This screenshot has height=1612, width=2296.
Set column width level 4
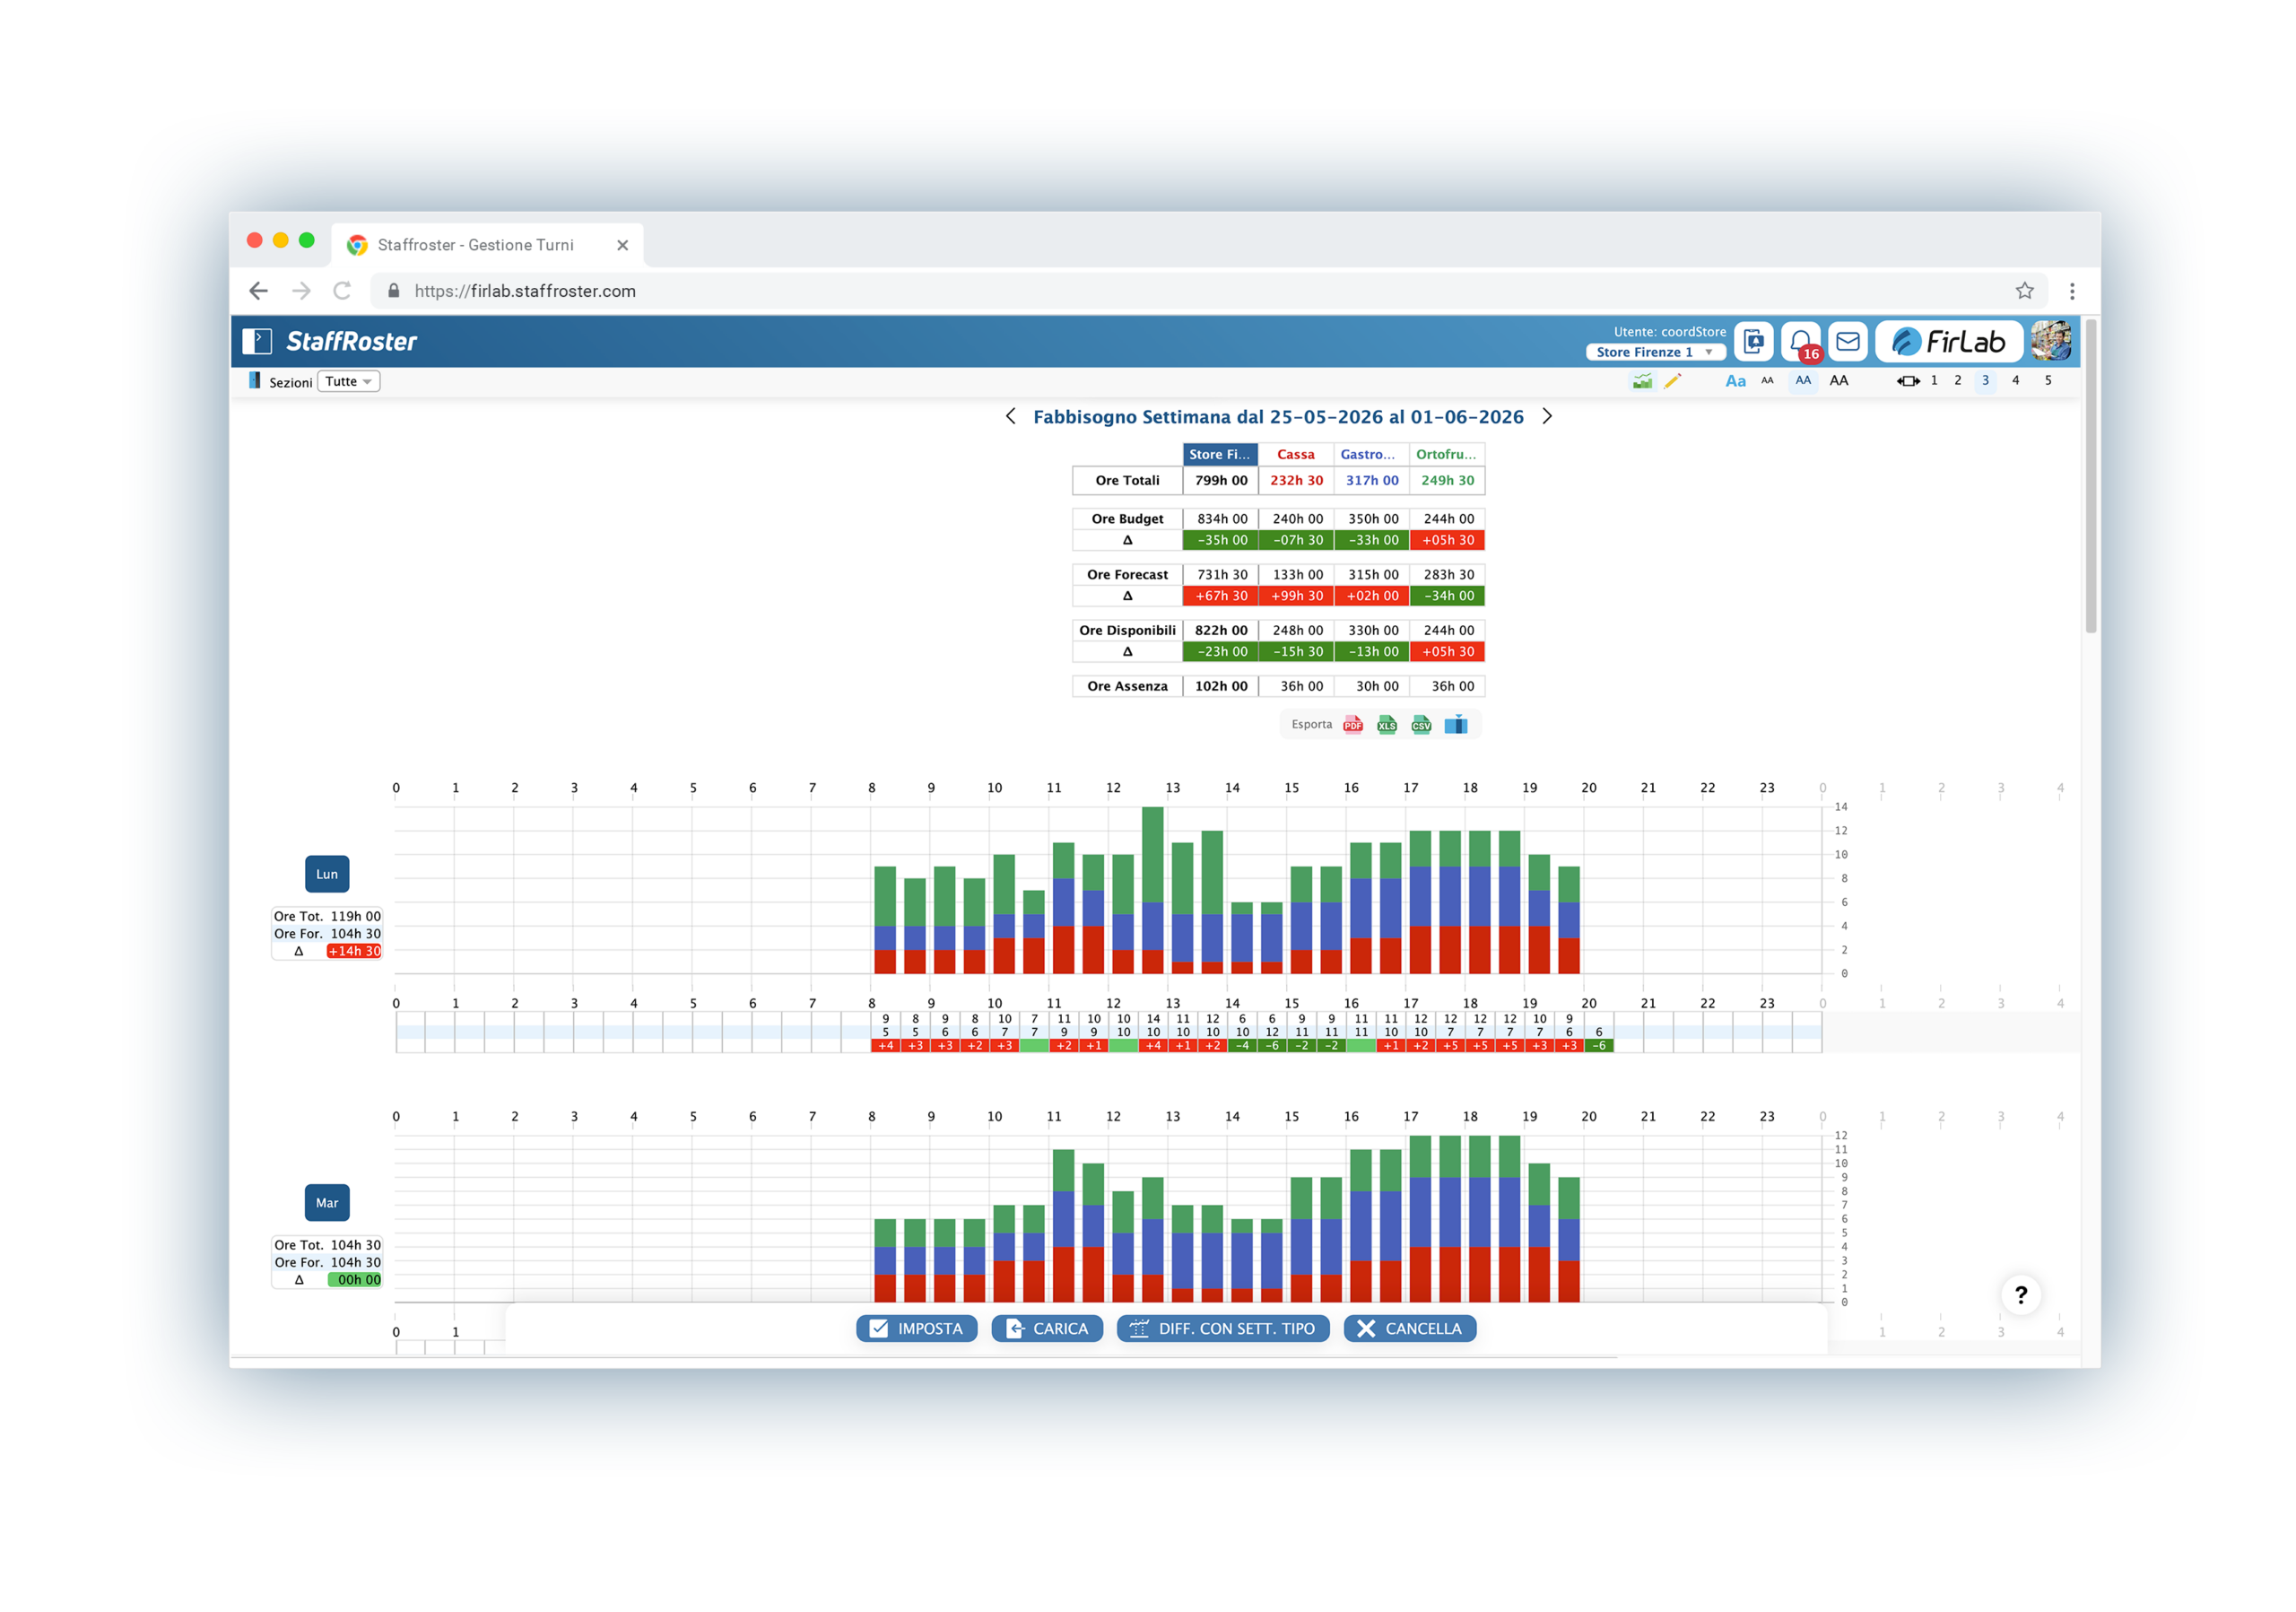coord(2016,380)
